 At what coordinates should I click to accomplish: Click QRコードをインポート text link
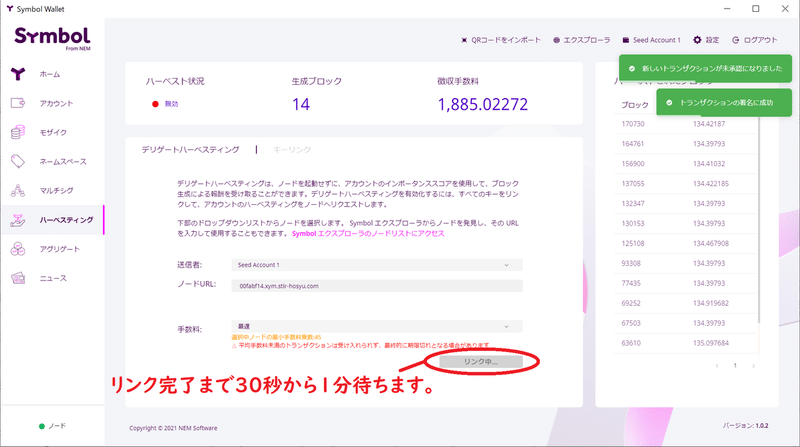(506, 40)
